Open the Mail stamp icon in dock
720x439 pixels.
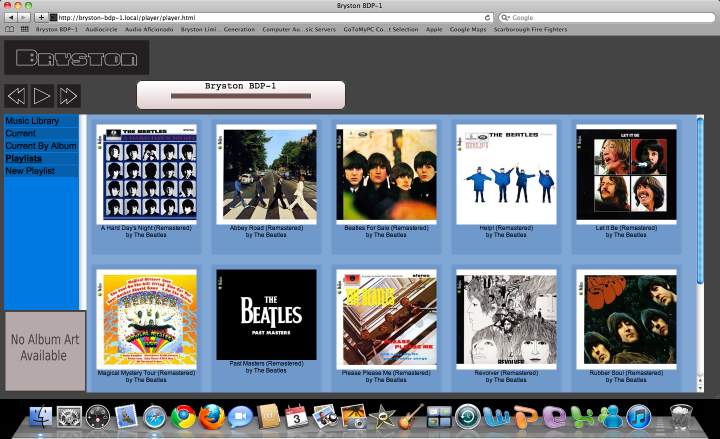coord(126,416)
